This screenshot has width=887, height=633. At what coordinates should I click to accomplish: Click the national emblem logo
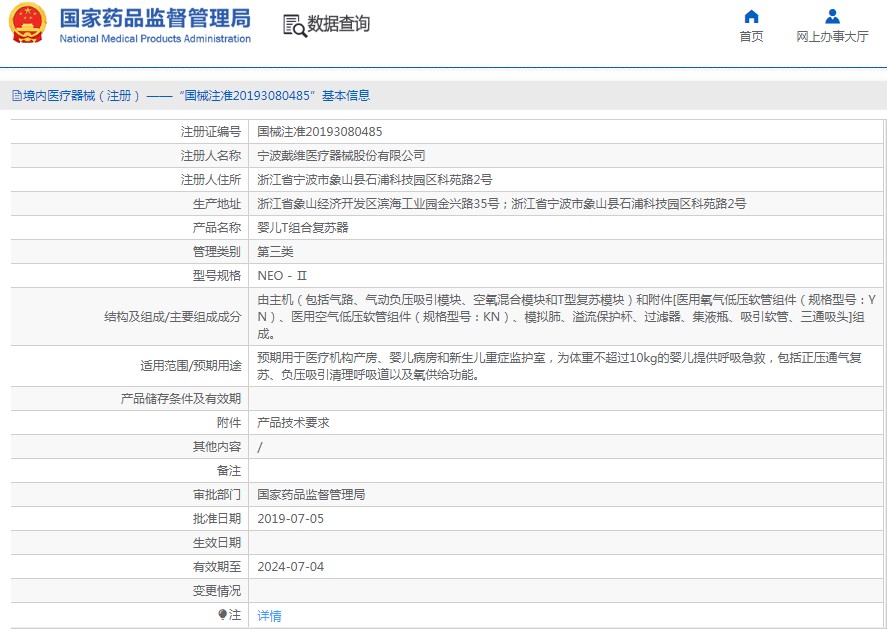[28, 23]
